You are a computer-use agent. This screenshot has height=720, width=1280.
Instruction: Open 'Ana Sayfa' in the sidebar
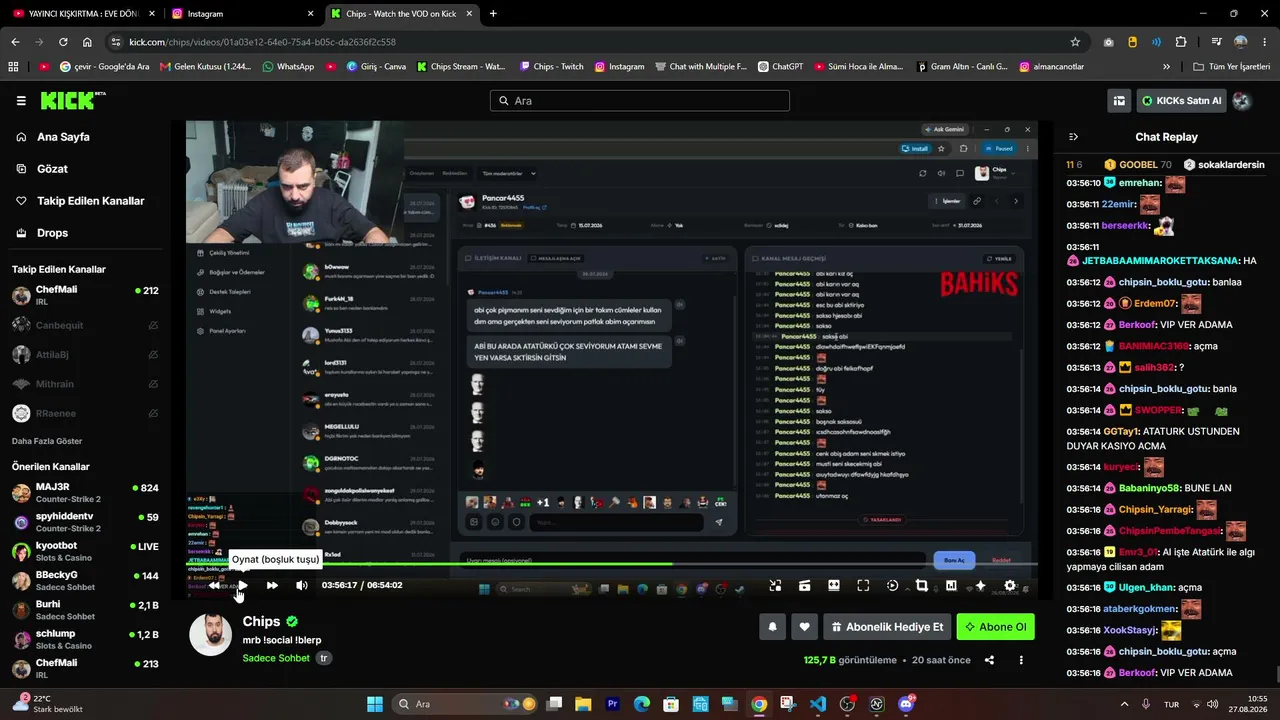(x=63, y=137)
